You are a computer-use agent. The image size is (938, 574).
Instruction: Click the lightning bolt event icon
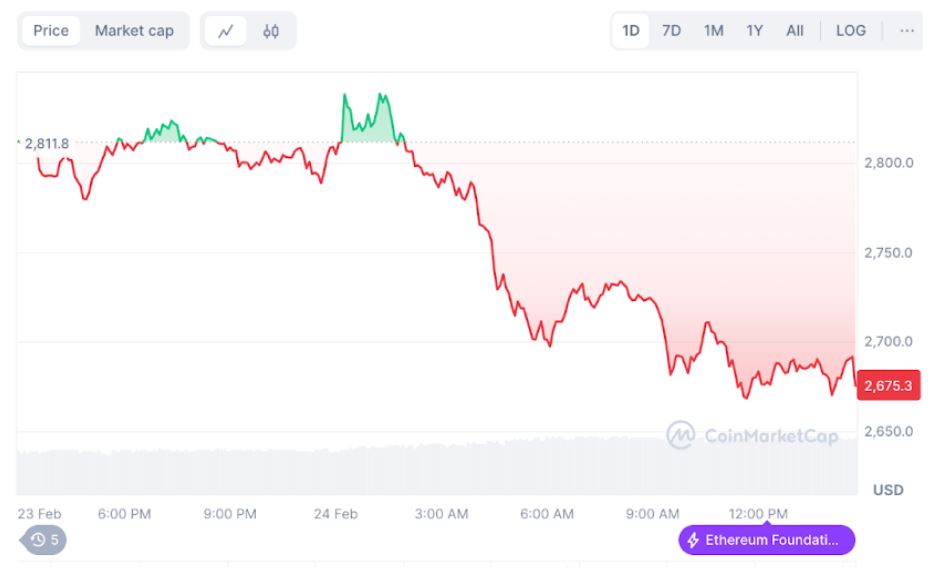pos(693,541)
